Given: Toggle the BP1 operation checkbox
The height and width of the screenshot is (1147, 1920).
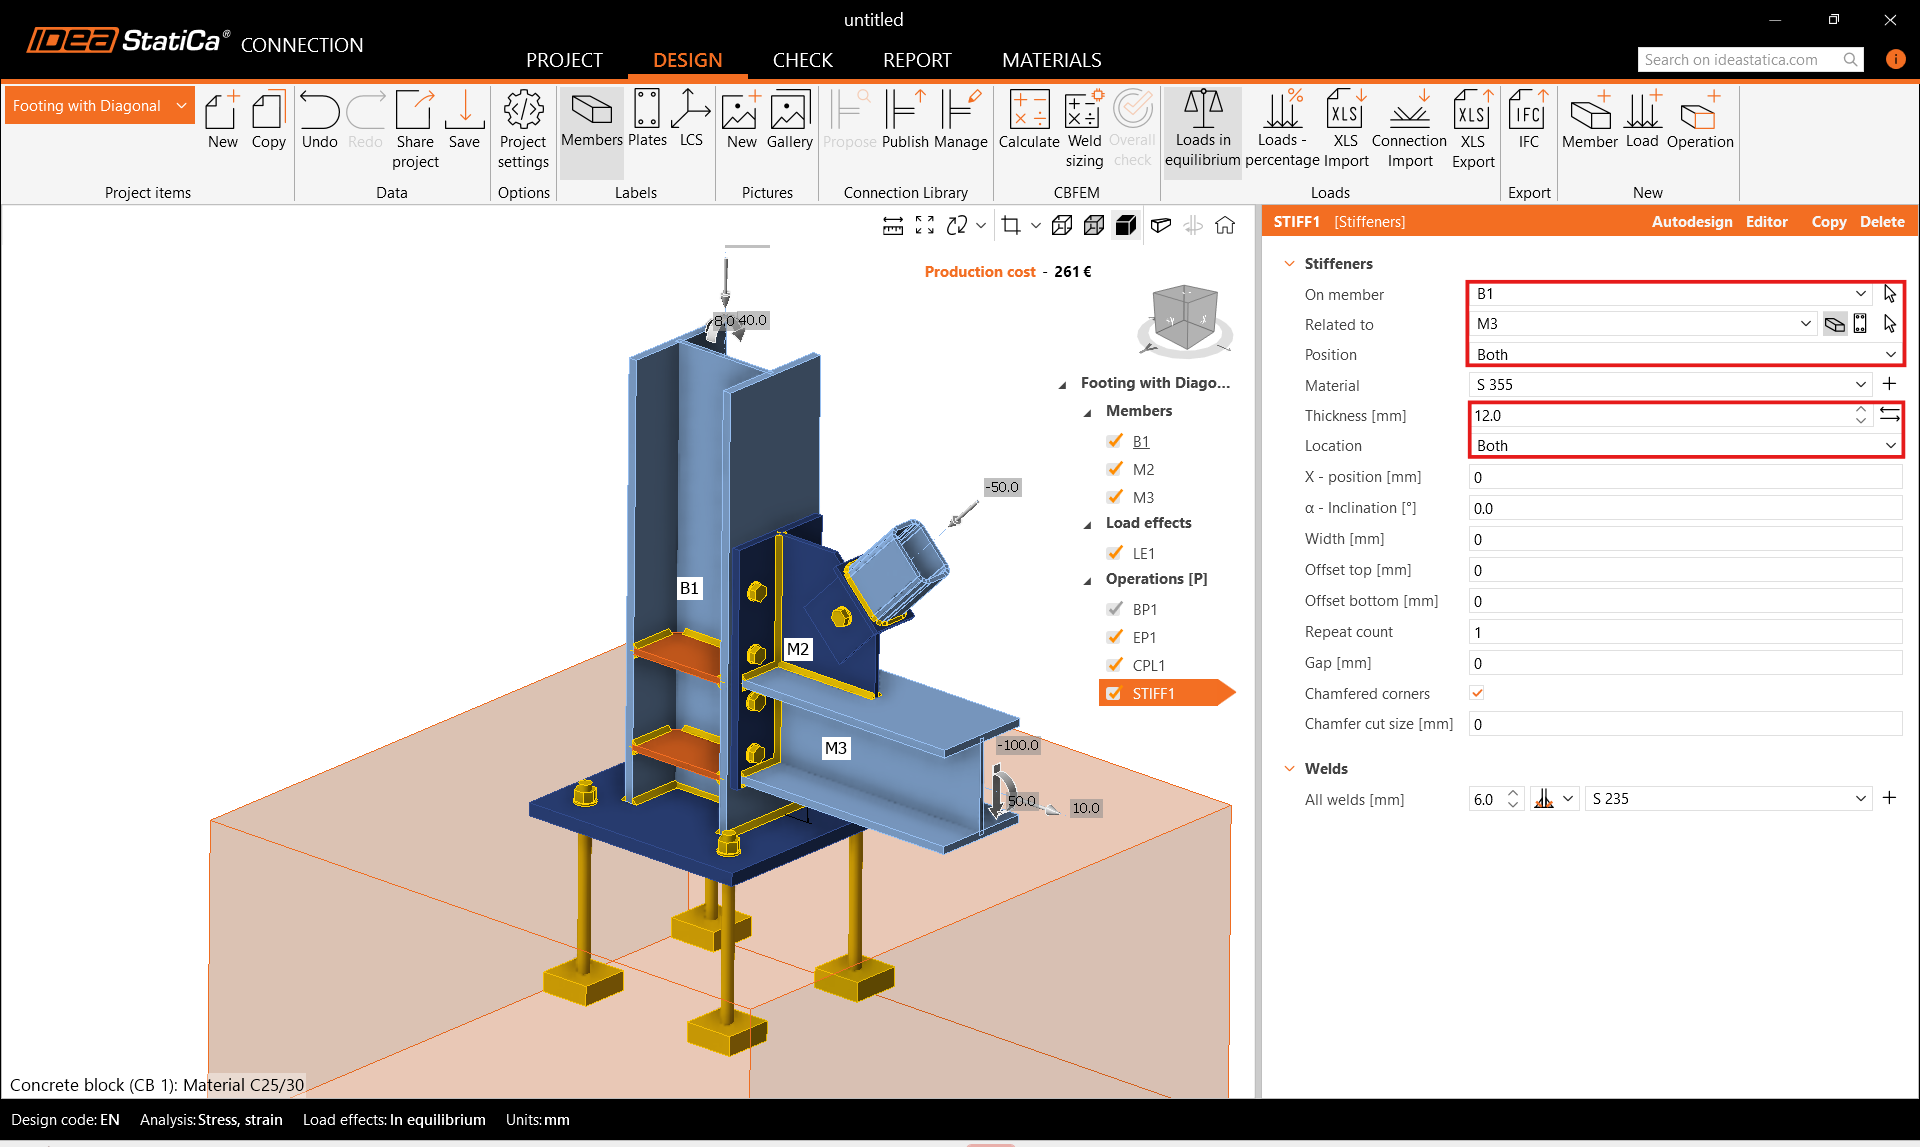Looking at the screenshot, I should [1115, 609].
